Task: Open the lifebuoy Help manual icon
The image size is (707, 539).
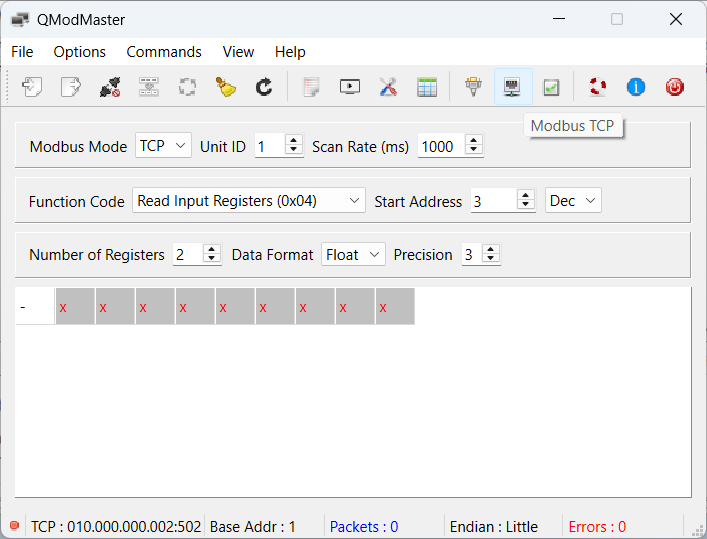Action: tap(597, 87)
